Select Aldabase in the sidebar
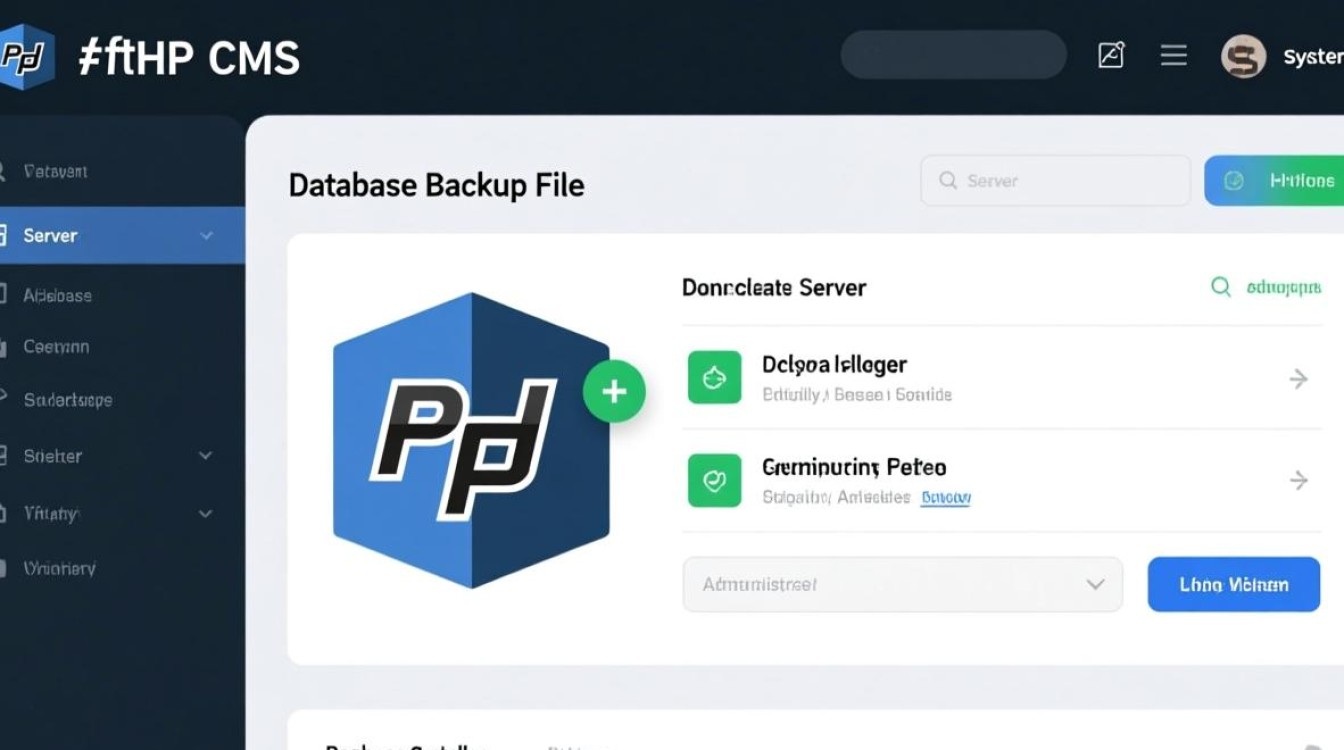The image size is (1344, 750). (58, 295)
